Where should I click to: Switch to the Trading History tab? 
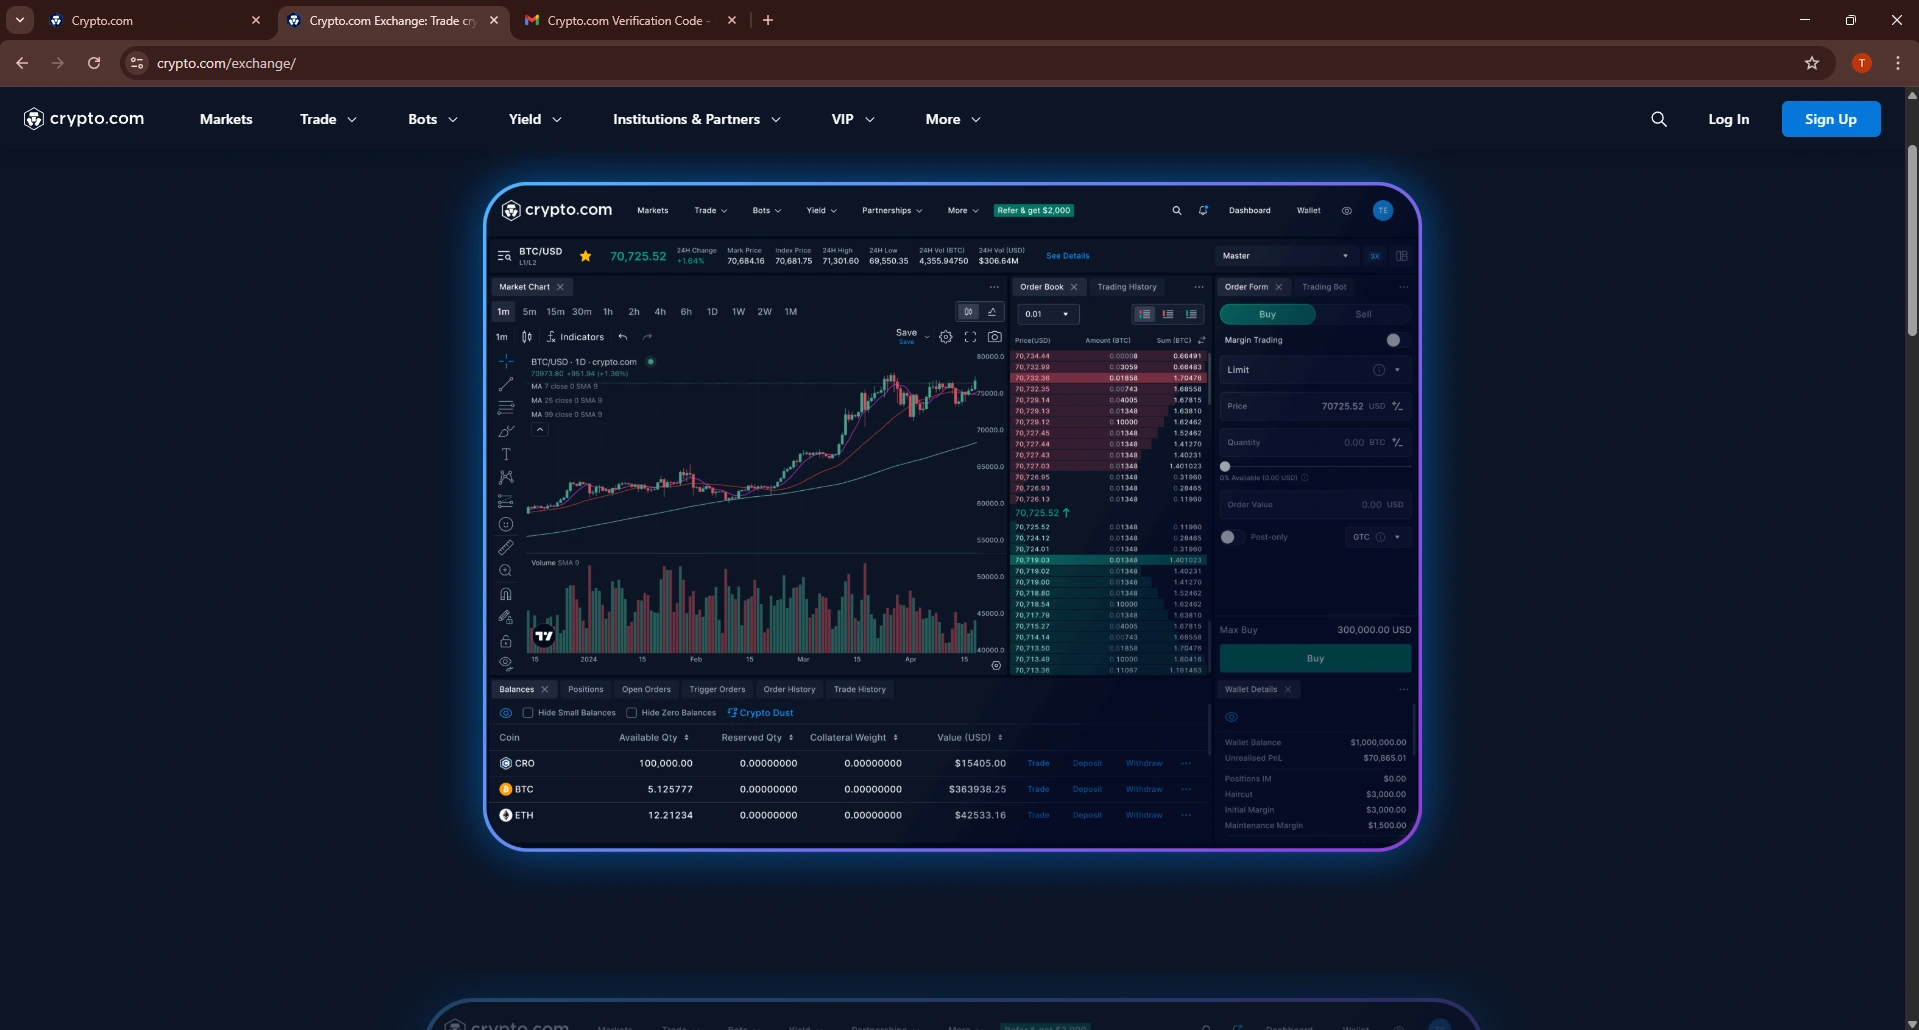pos(1127,287)
